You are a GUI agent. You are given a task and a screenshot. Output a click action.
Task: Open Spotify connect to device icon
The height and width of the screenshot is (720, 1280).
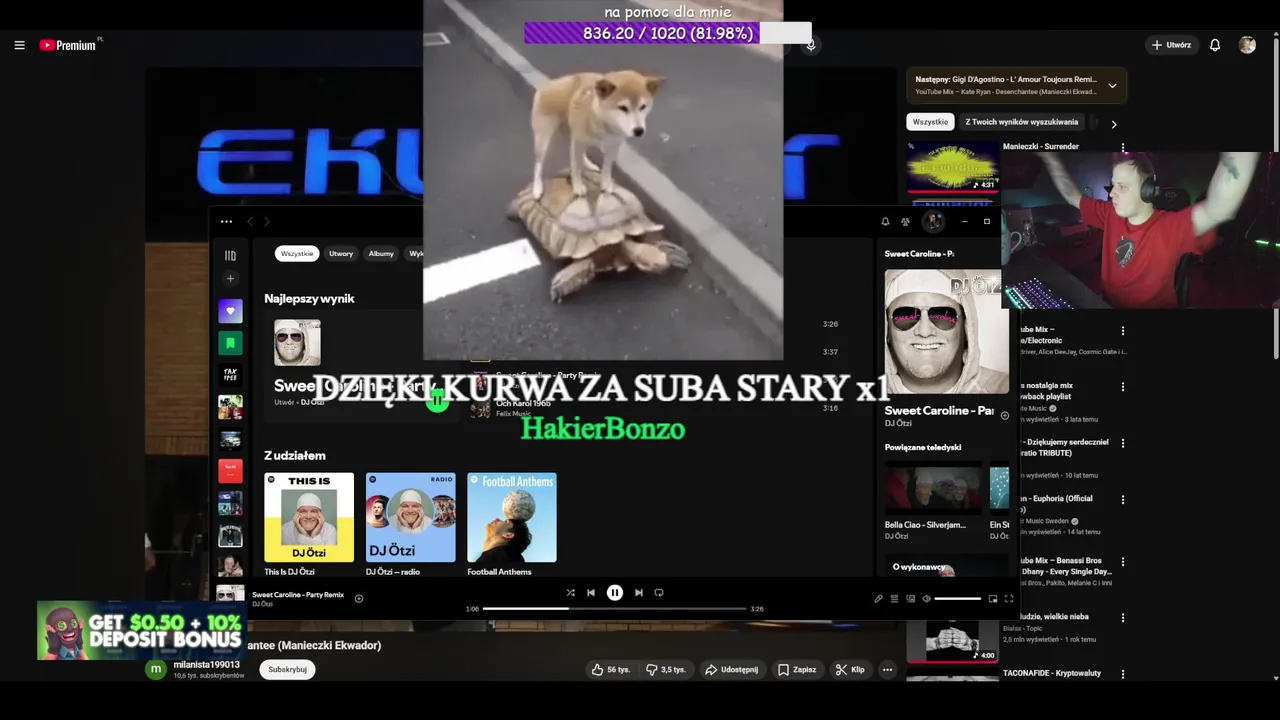coord(910,599)
